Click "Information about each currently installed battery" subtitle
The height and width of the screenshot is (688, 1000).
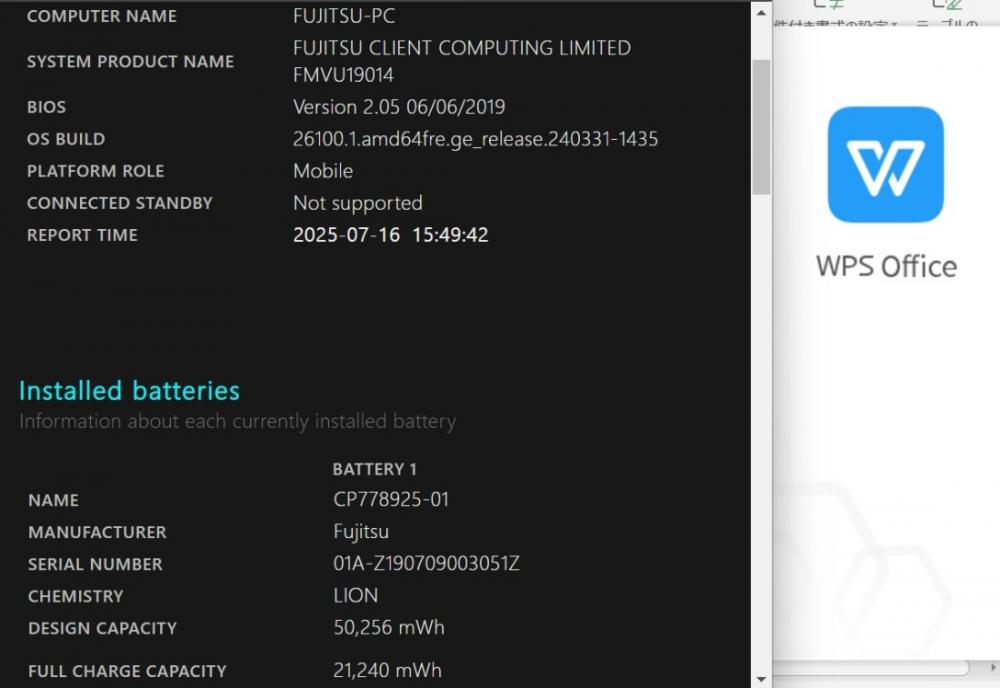coord(237,421)
